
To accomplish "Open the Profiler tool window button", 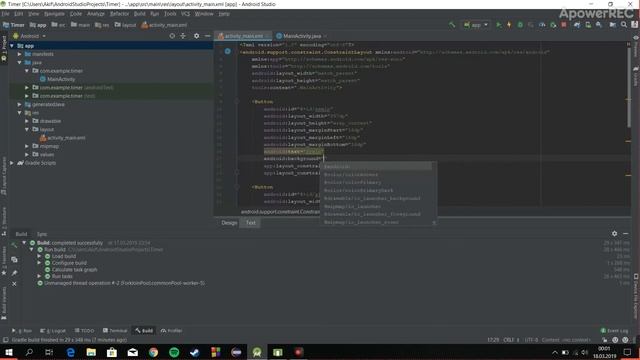I will click(x=171, y=331).
